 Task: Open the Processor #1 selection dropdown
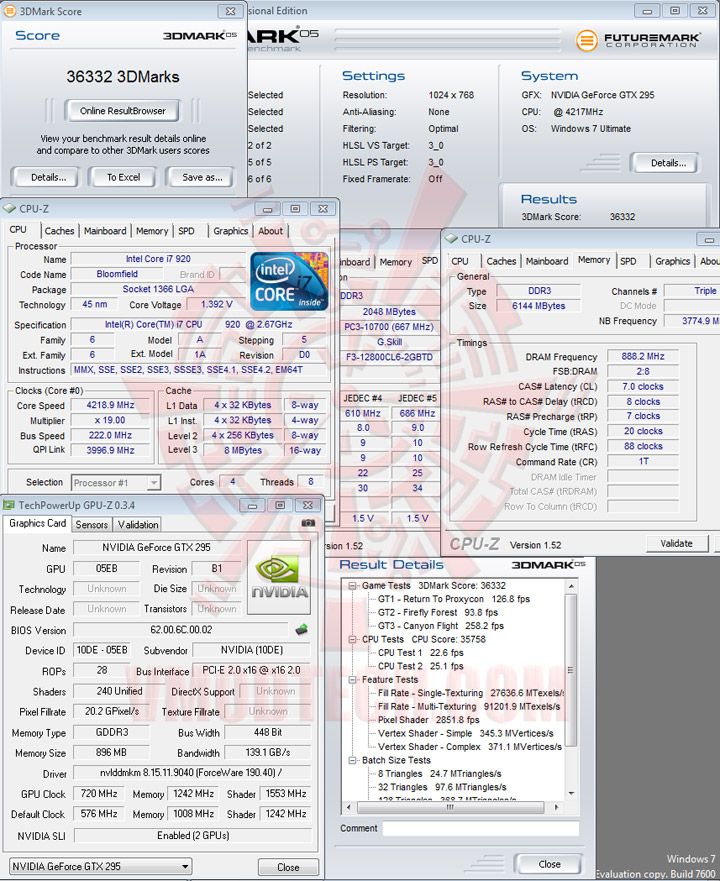point(154,483)
